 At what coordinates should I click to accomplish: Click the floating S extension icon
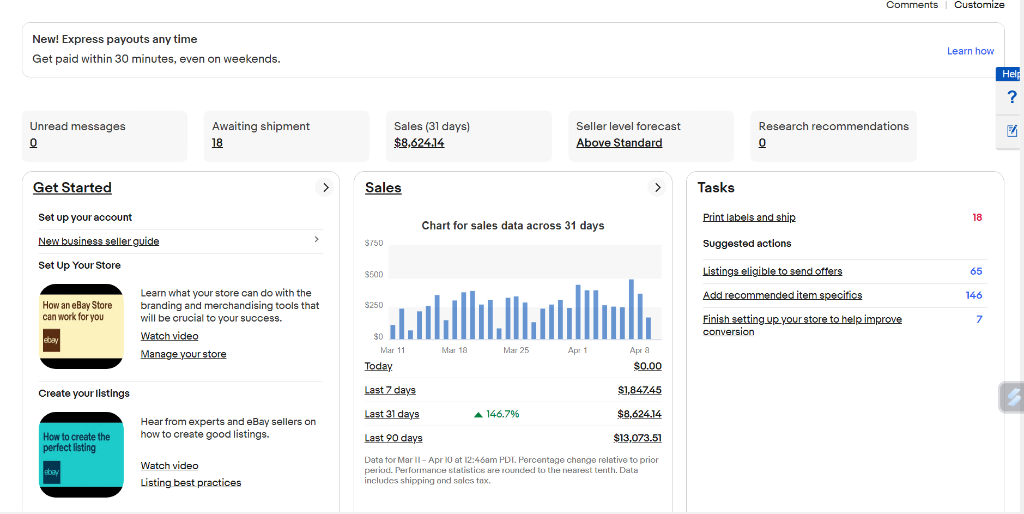1012,397
